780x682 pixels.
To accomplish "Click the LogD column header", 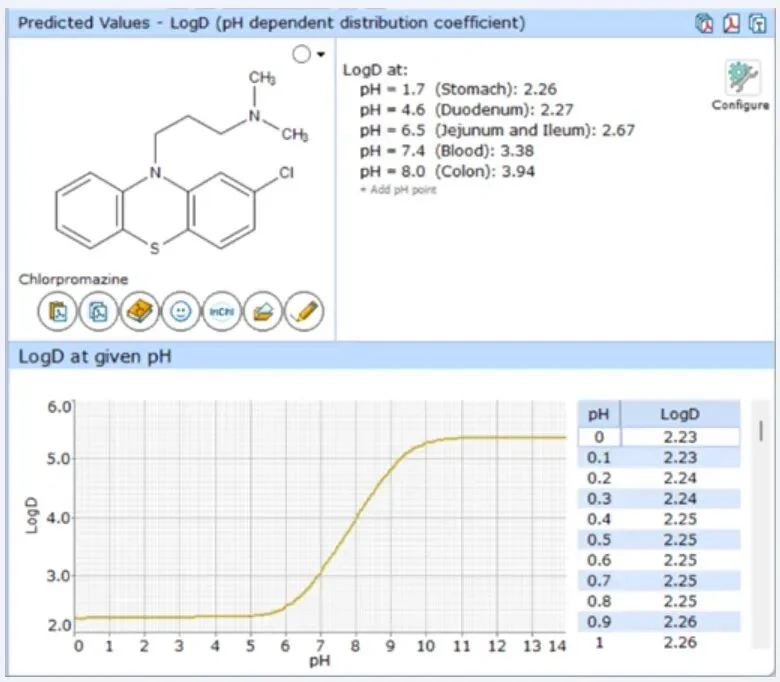I will tap(680, 414).
